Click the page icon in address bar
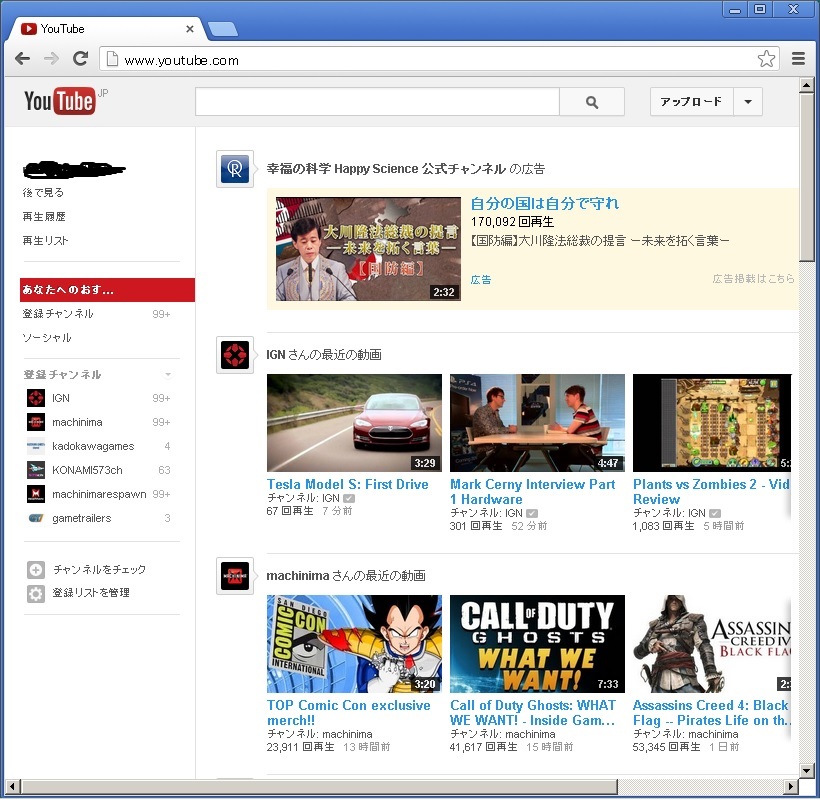820x800 pixels. (112, 59)
